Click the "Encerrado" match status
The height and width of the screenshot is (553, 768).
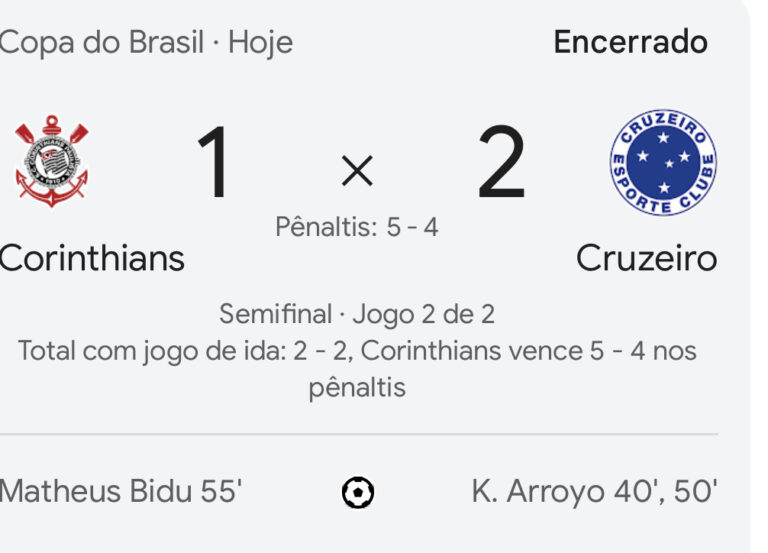click(x=630, y=42)
